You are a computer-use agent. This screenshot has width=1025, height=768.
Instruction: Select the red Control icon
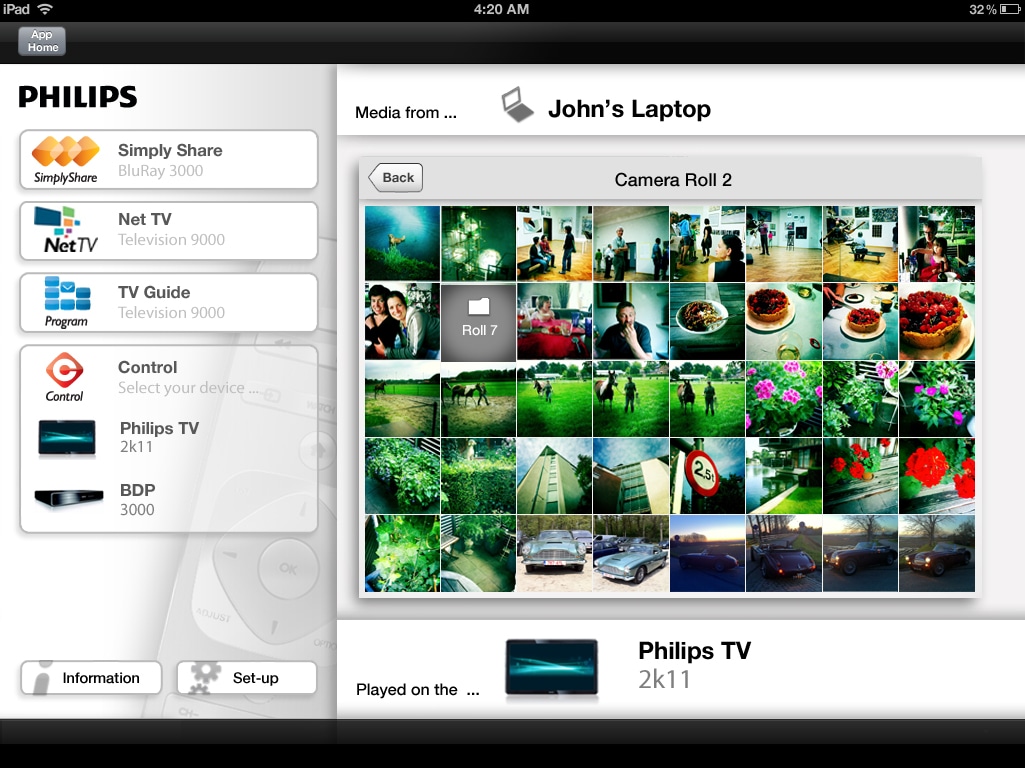64,377
